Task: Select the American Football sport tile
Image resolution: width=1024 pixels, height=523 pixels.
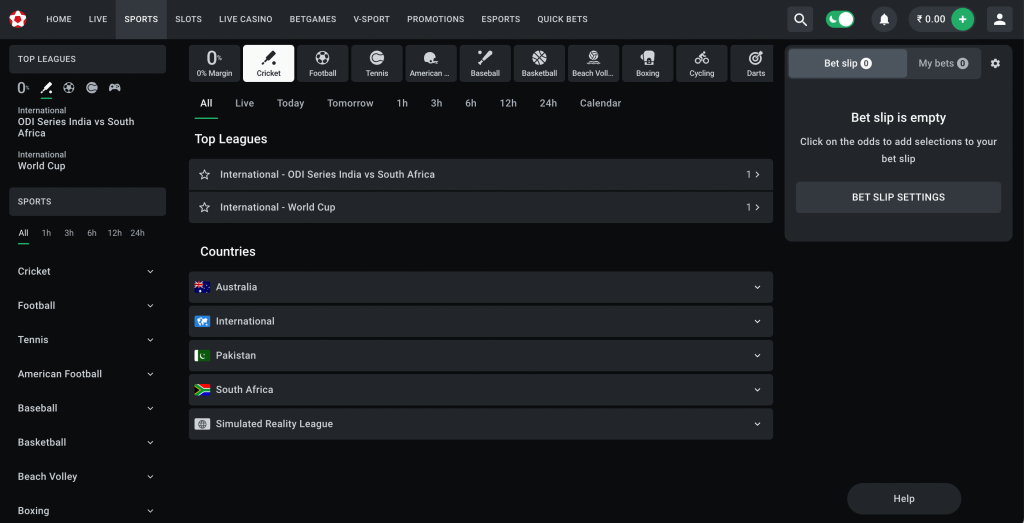Action: (431, 63)
